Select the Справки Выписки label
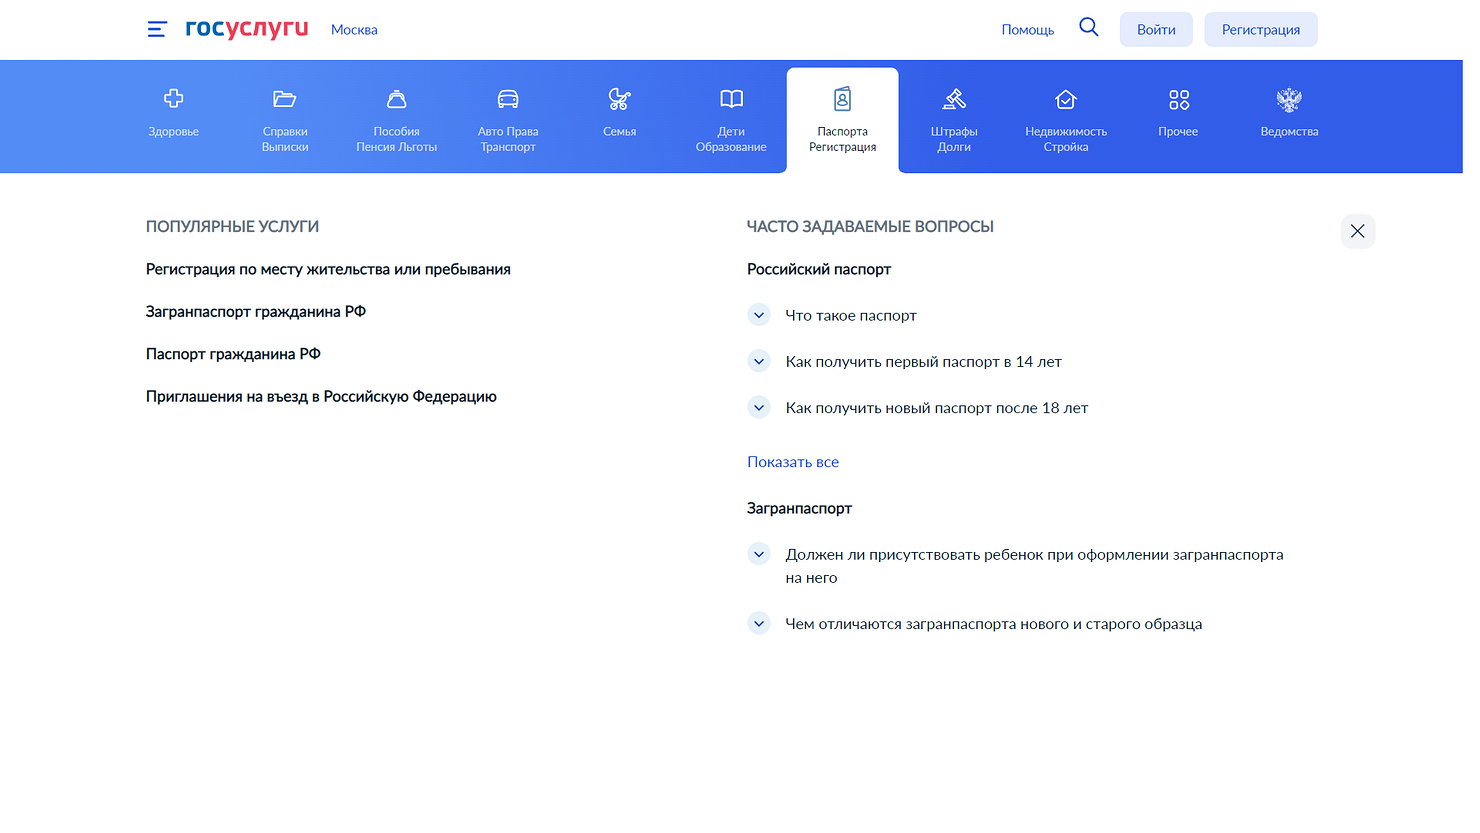1480x833 pixels. click(x=285, y=139)
